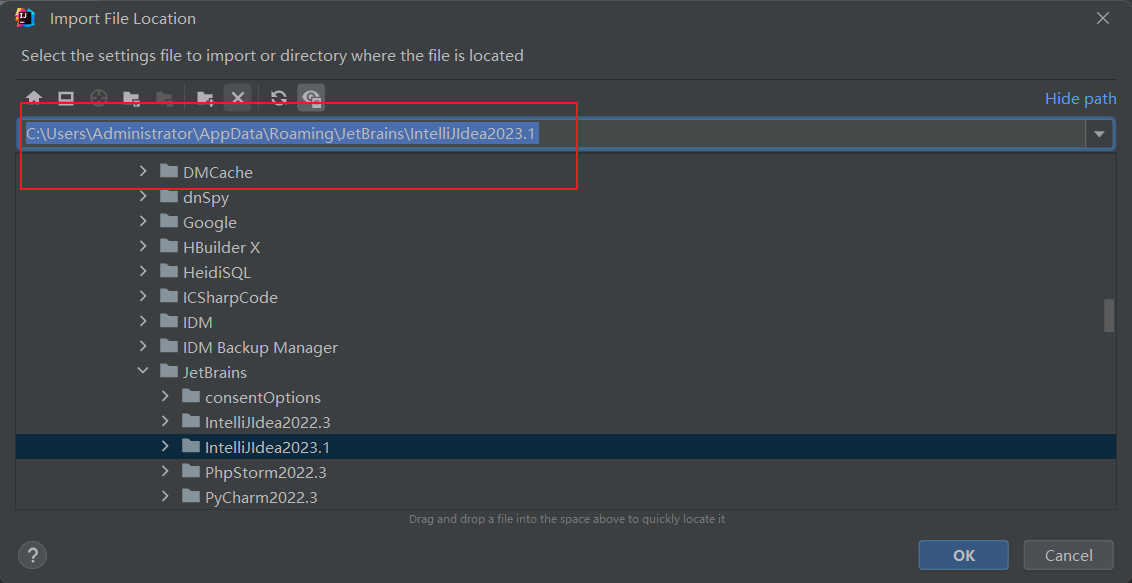Screen dimensions: 1132x583
Task: Expand the PhpStorm2022.3 folder
Action: point(165,472)
